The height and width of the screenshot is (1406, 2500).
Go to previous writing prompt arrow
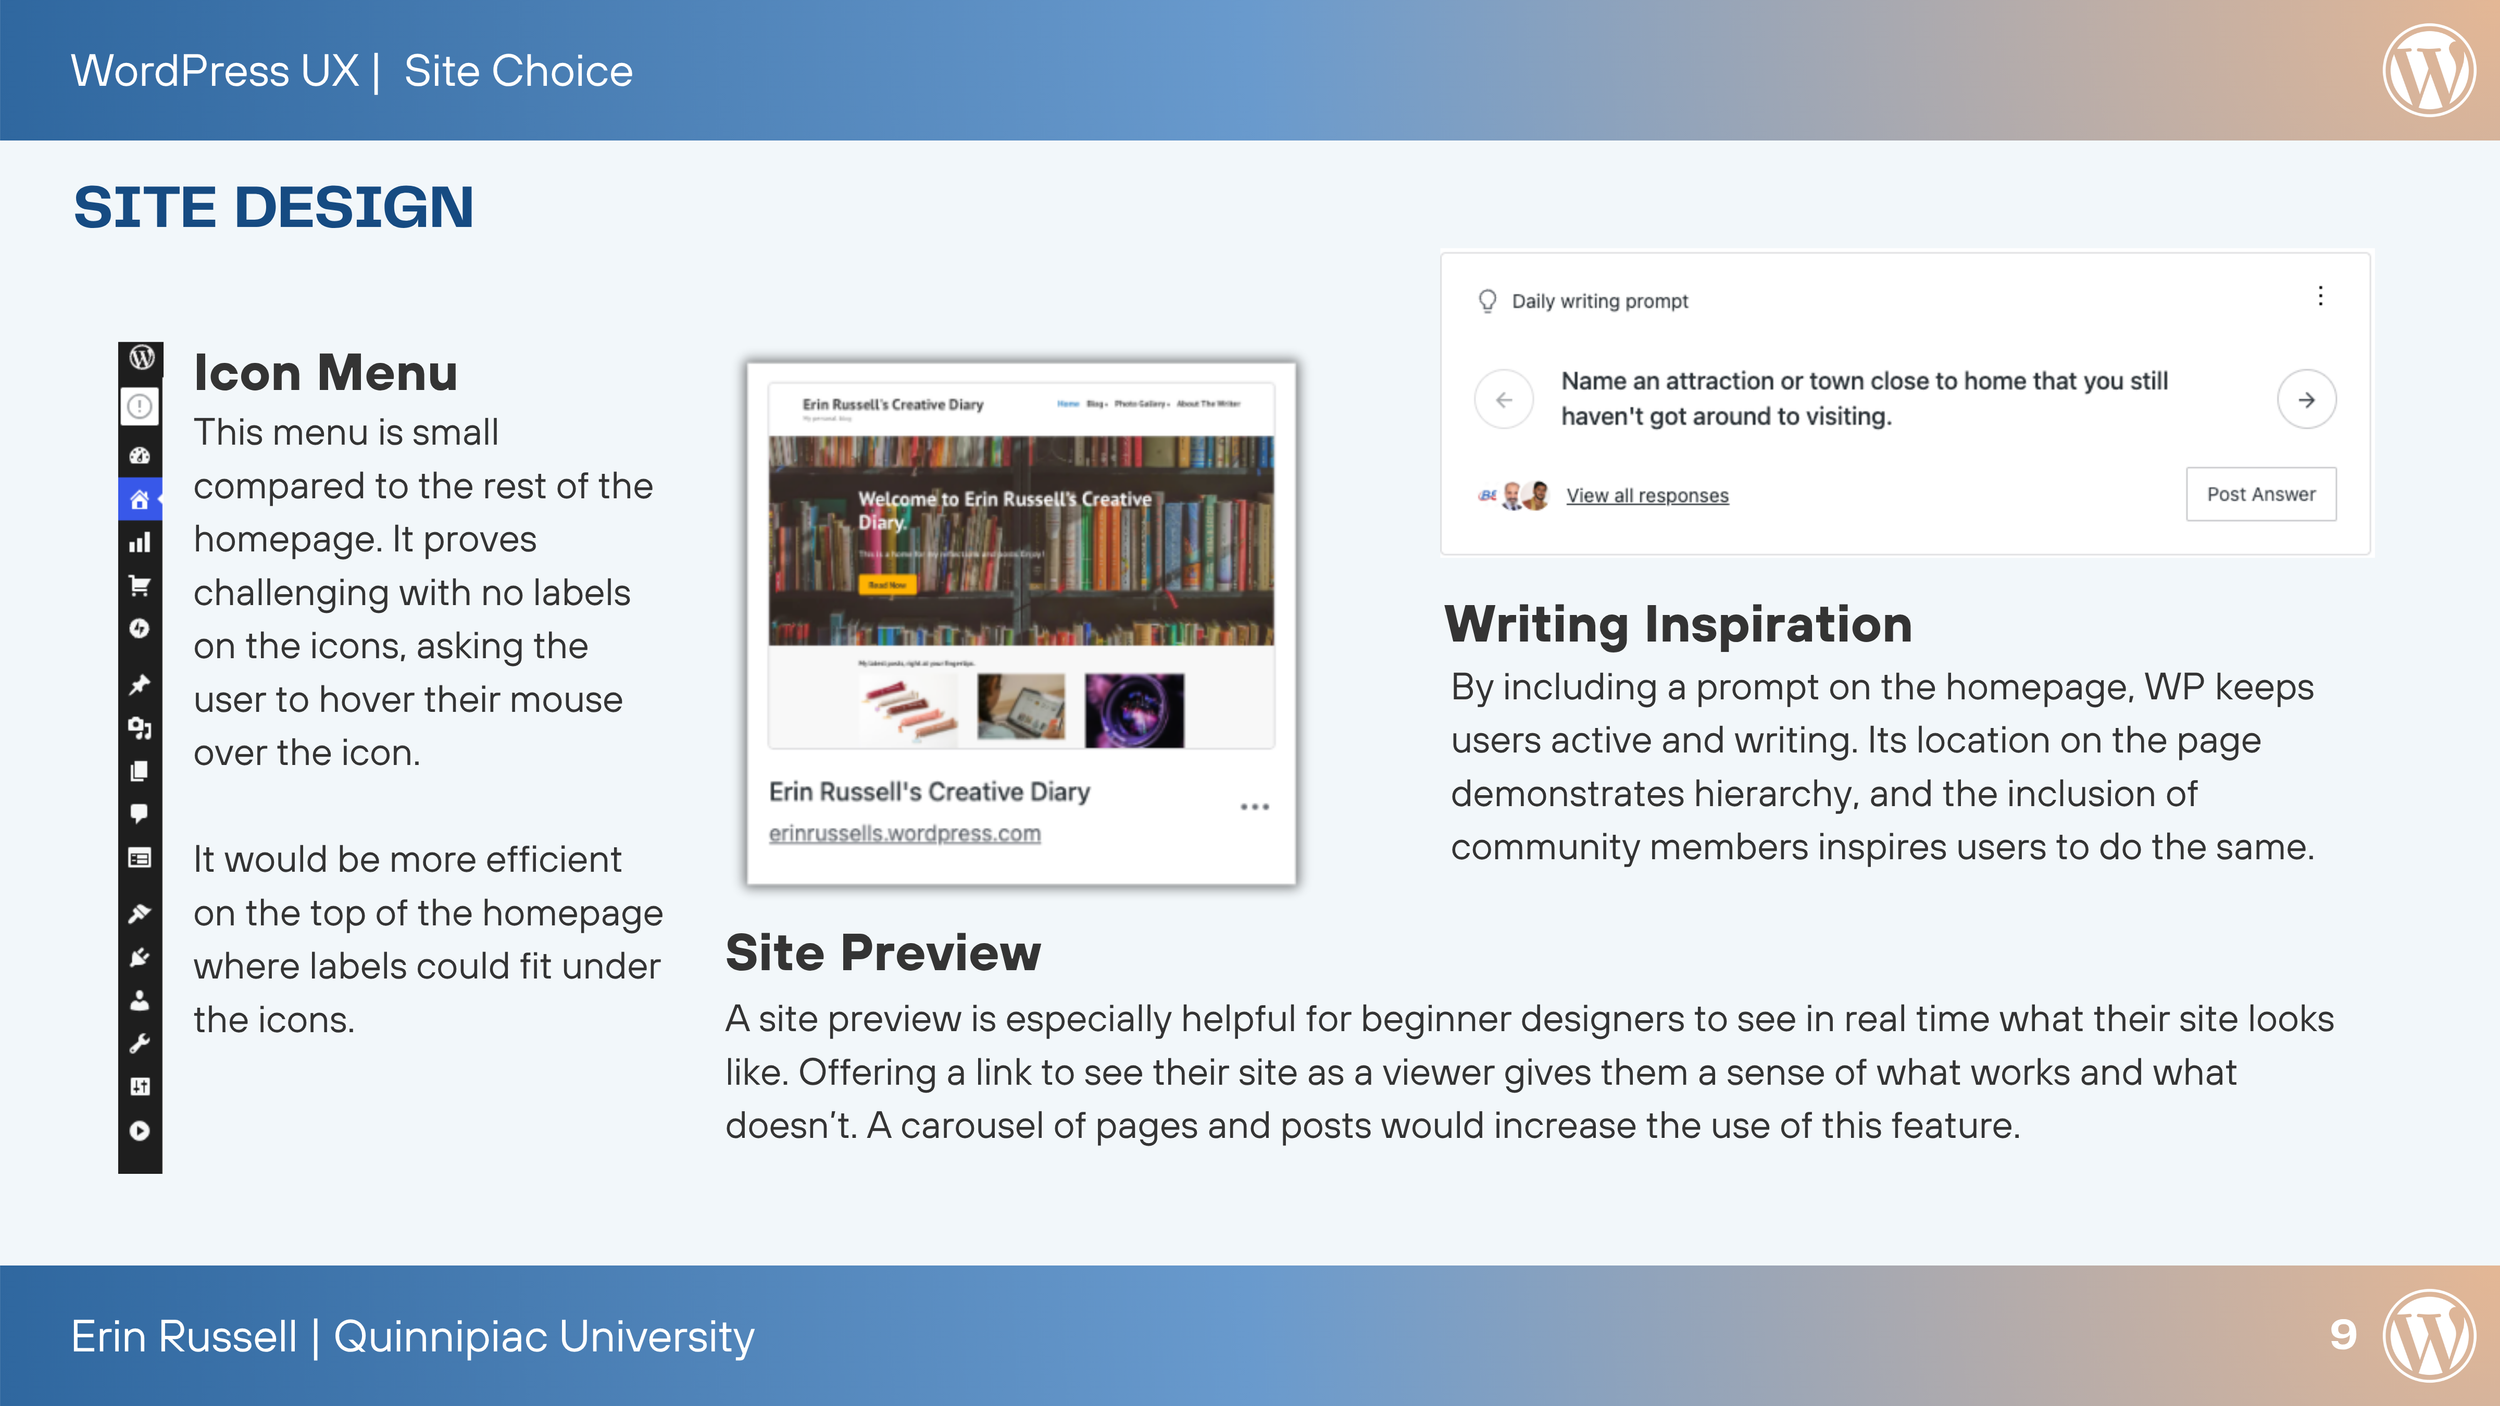point(1504,400)
